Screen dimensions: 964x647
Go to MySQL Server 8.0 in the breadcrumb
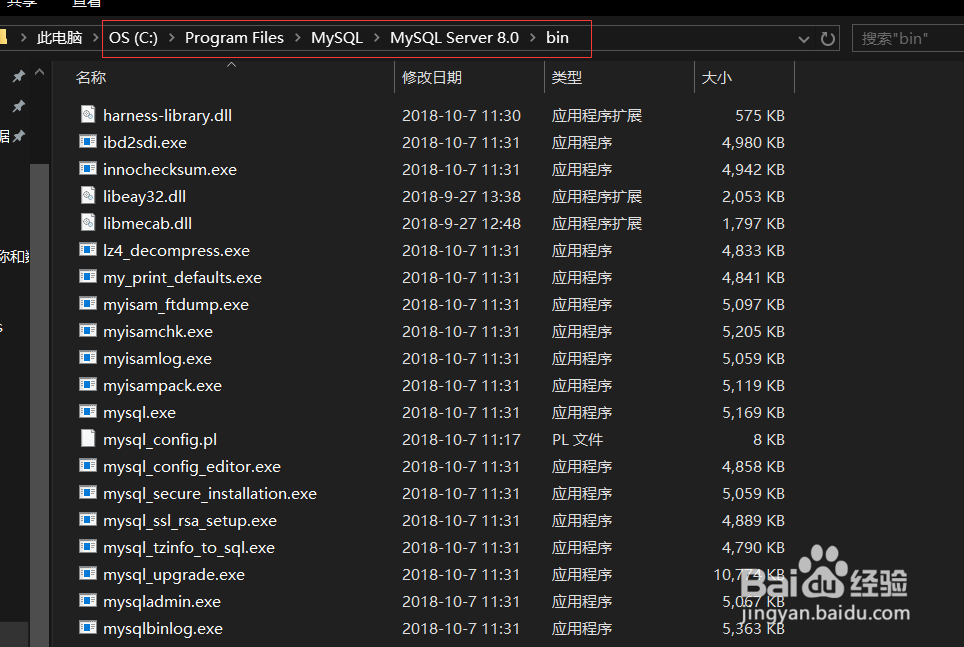(x=454, y=38)
